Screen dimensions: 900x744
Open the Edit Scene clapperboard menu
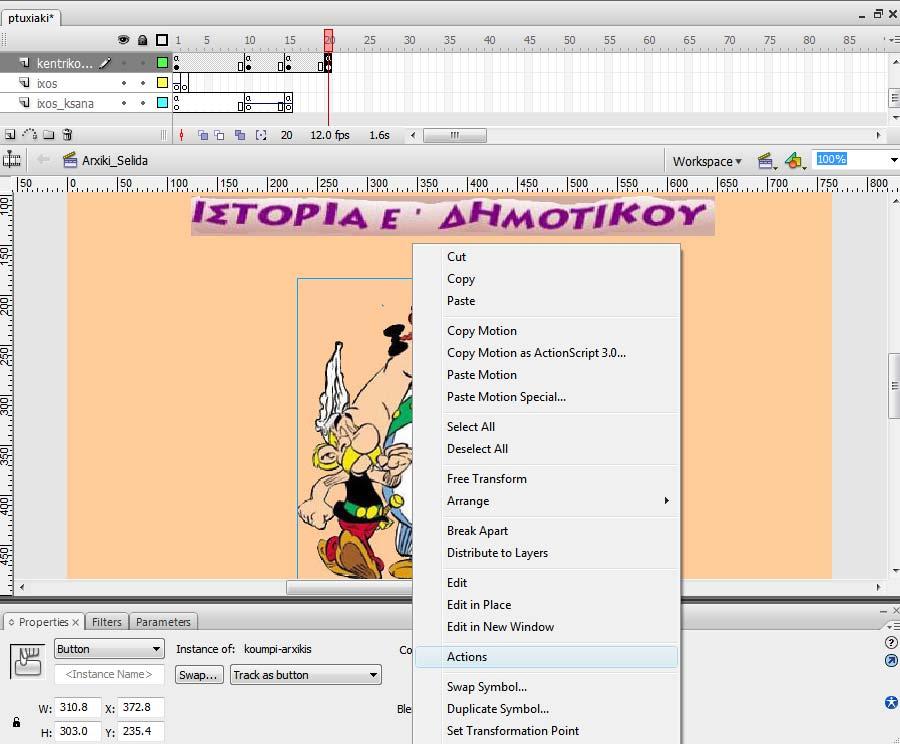pos(767,161)
